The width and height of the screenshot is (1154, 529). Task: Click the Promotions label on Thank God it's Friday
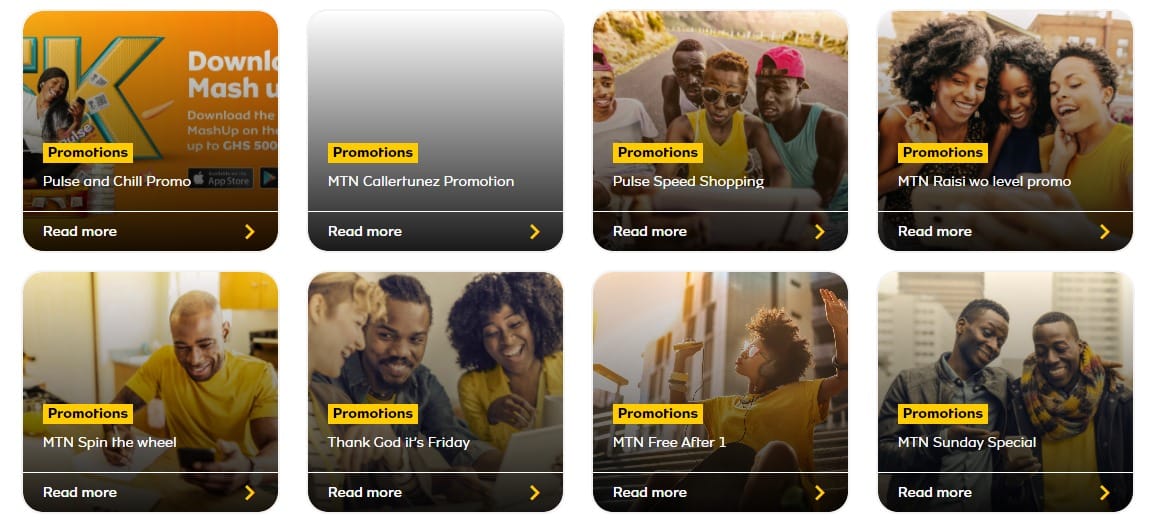372,413
